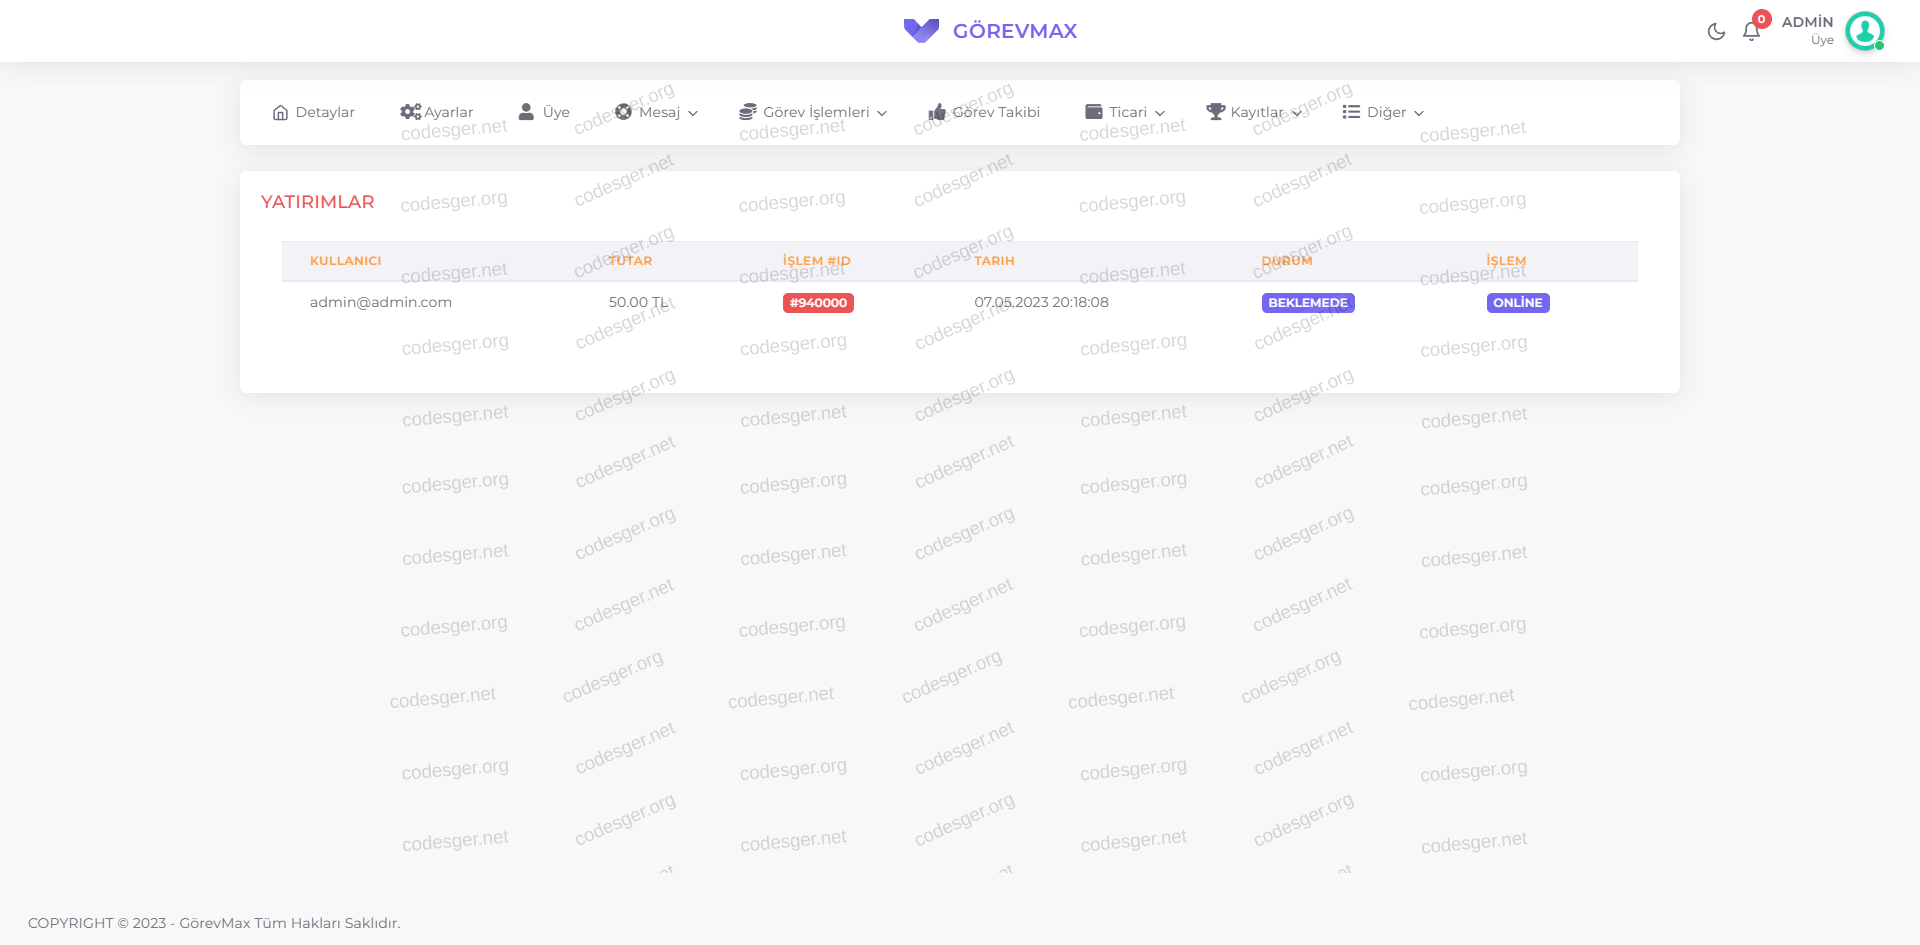Click the KULLANICI column header
Screen dimensions: 1920x945
coord(345,261)
